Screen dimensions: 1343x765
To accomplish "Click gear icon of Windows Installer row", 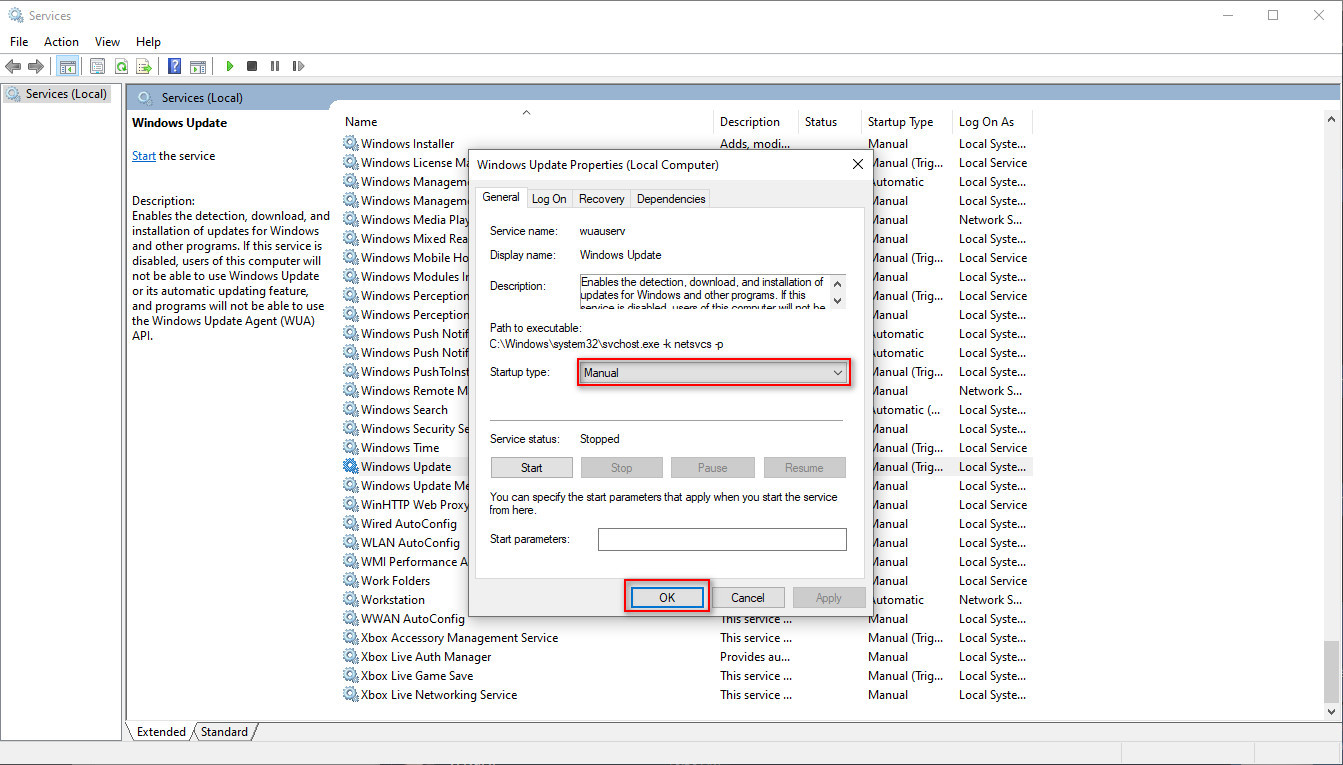I will 350,144.
